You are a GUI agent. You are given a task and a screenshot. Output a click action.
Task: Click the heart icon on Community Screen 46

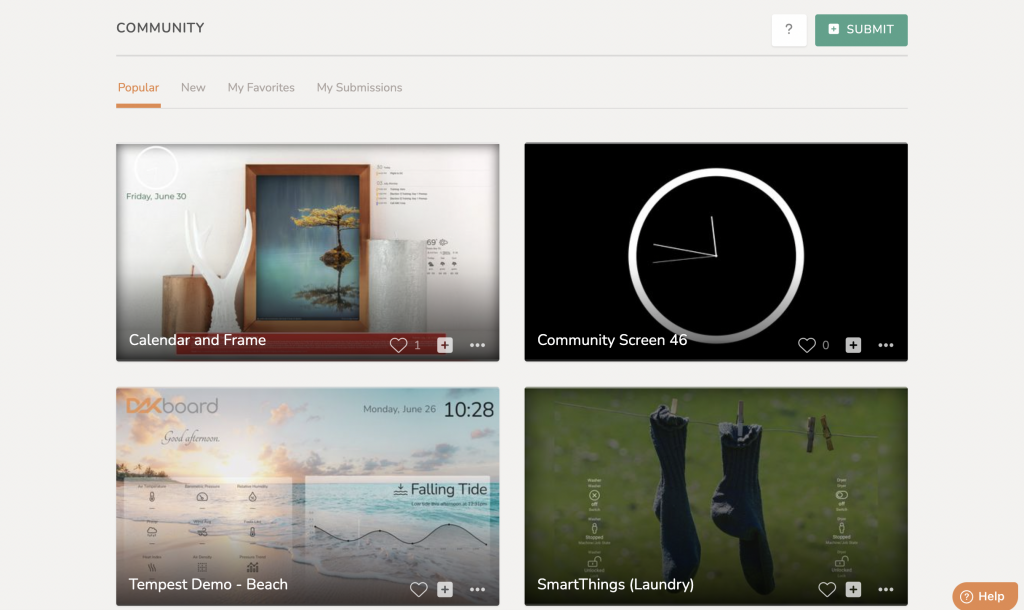(x=806, y=344)
